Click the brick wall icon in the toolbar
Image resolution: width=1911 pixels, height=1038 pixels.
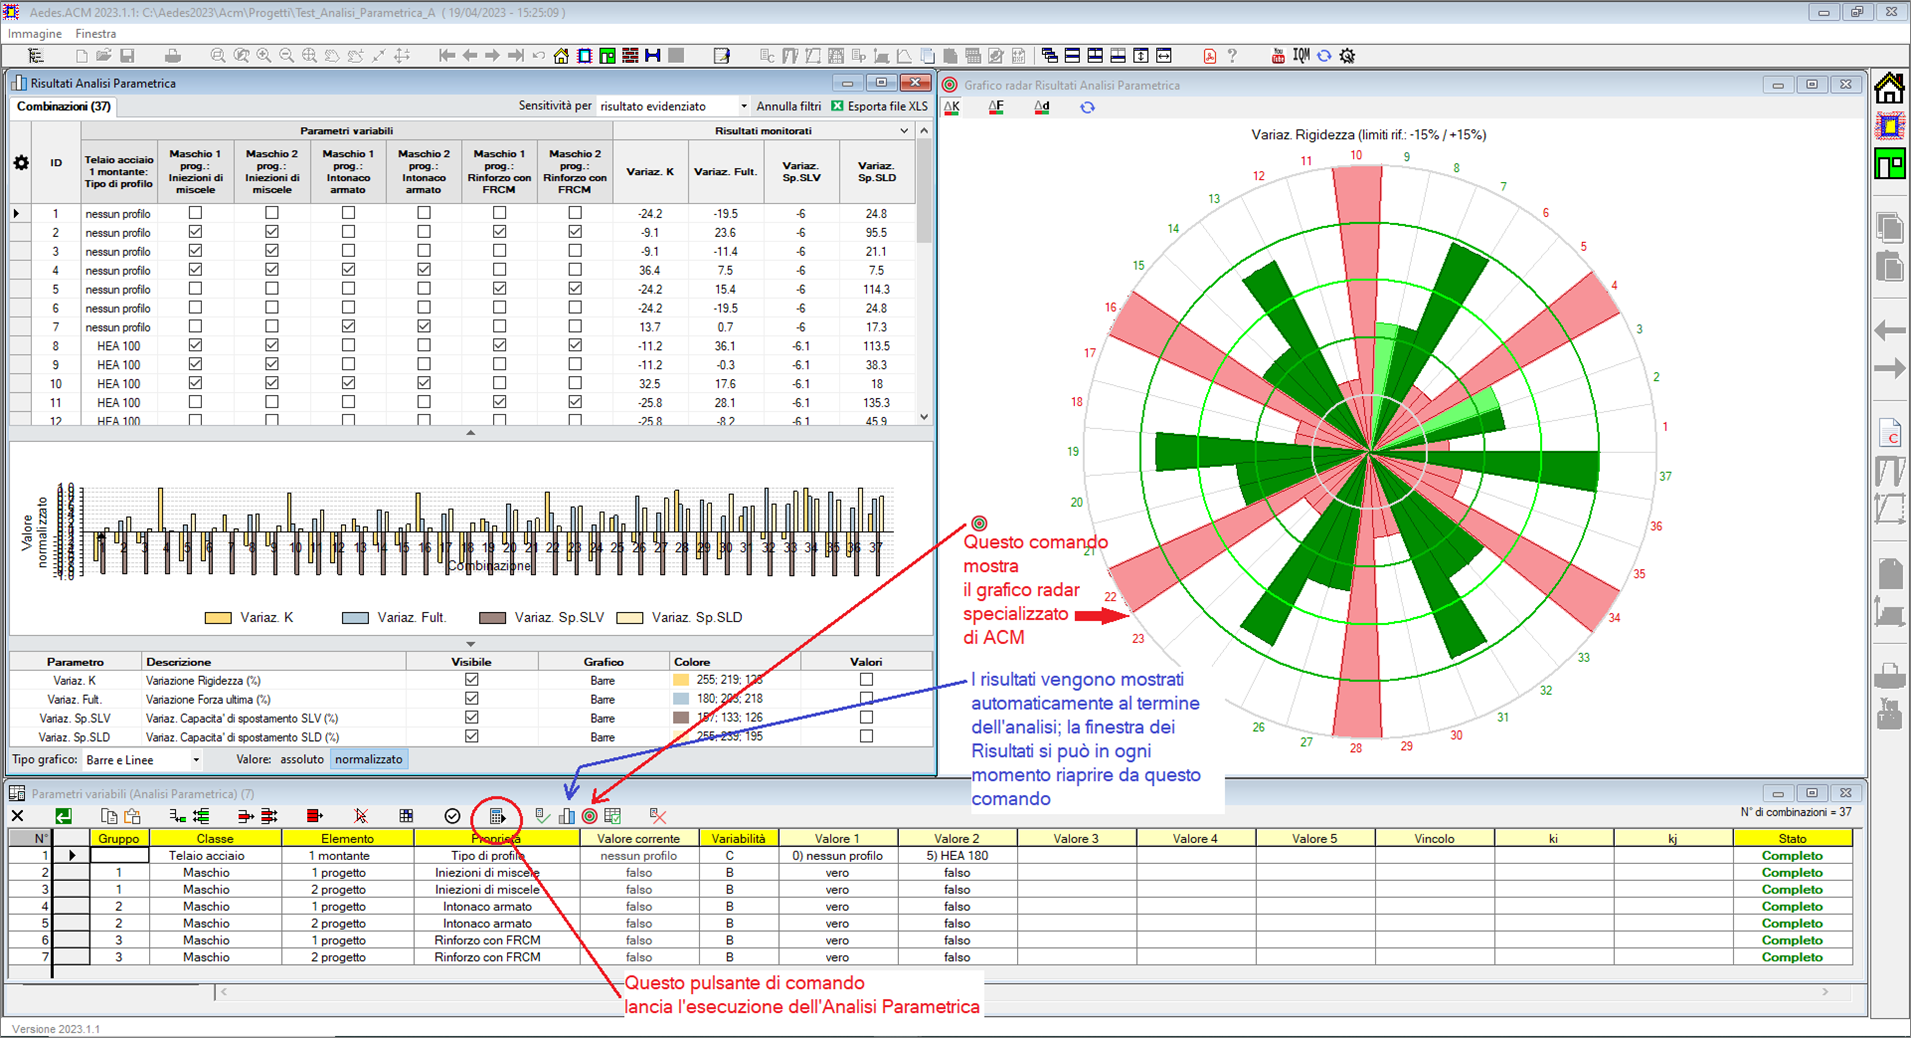[630, 56]
